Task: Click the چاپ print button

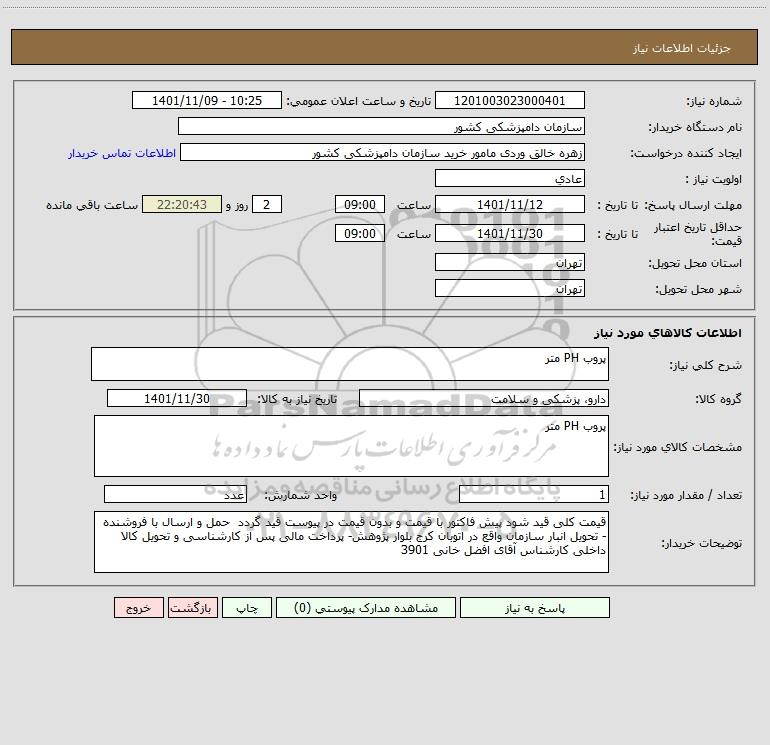Action: point(247,608)
